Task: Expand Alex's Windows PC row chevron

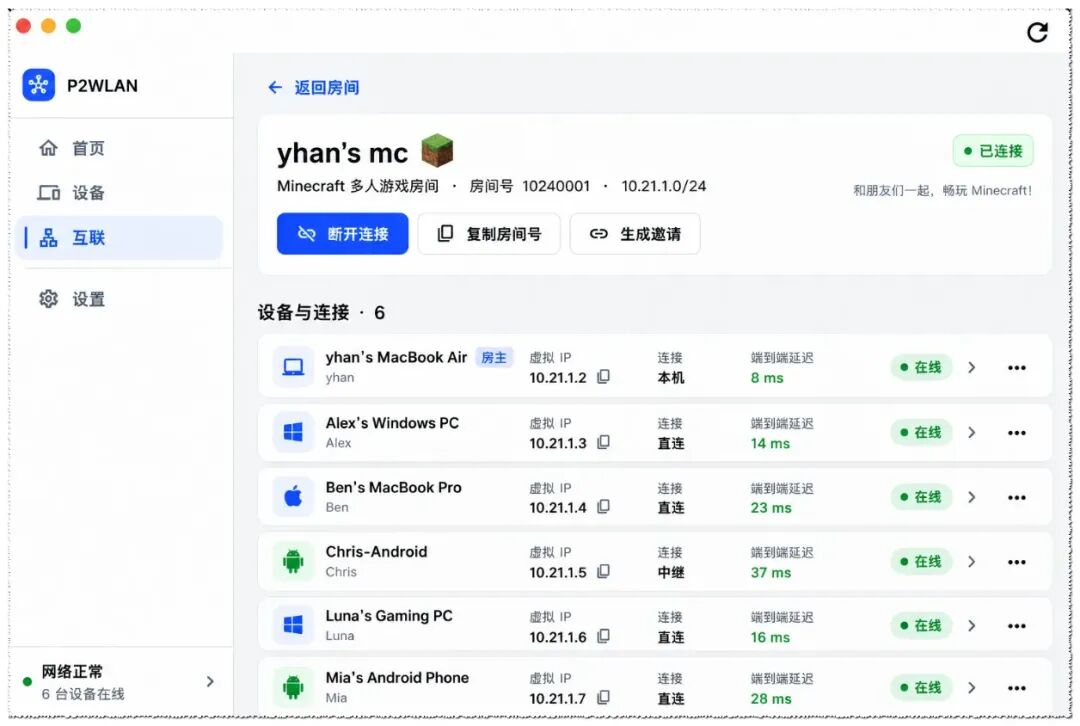Action: 972,433
